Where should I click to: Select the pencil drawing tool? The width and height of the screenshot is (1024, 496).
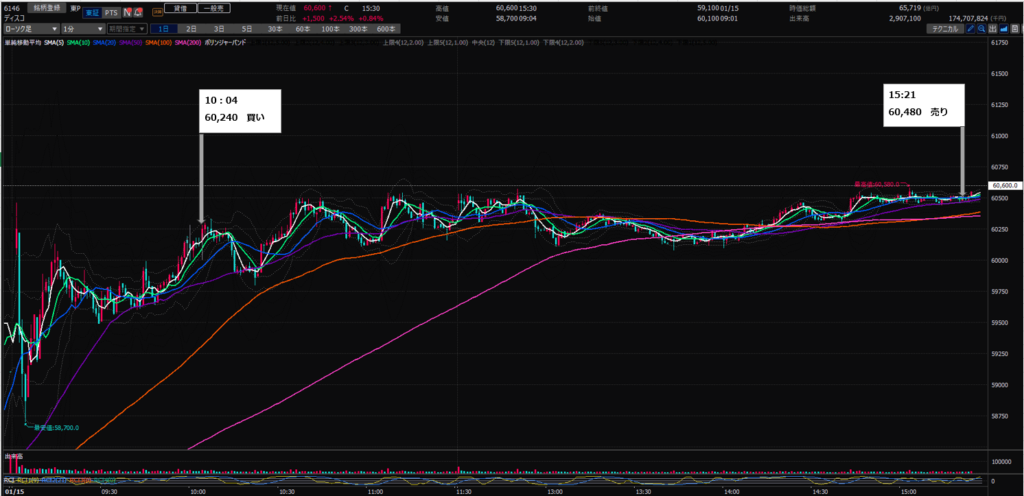[x=971, y=30]
